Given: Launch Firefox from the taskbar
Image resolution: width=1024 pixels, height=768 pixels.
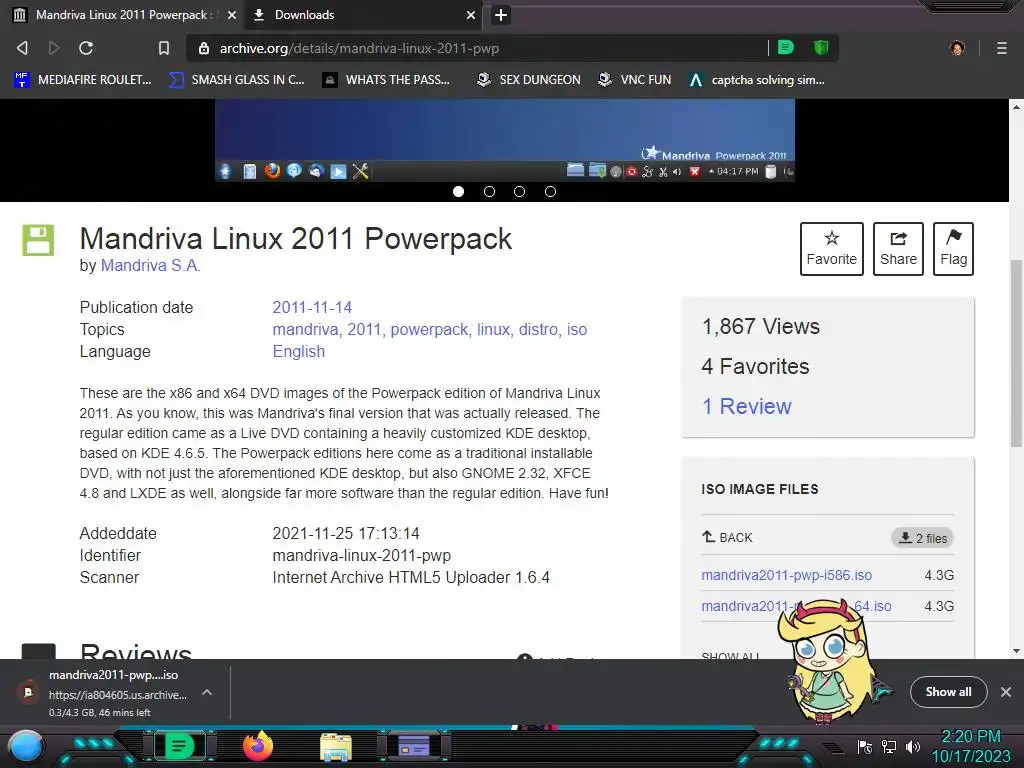Looking at the screenshot, I should [x=258, y=746].
